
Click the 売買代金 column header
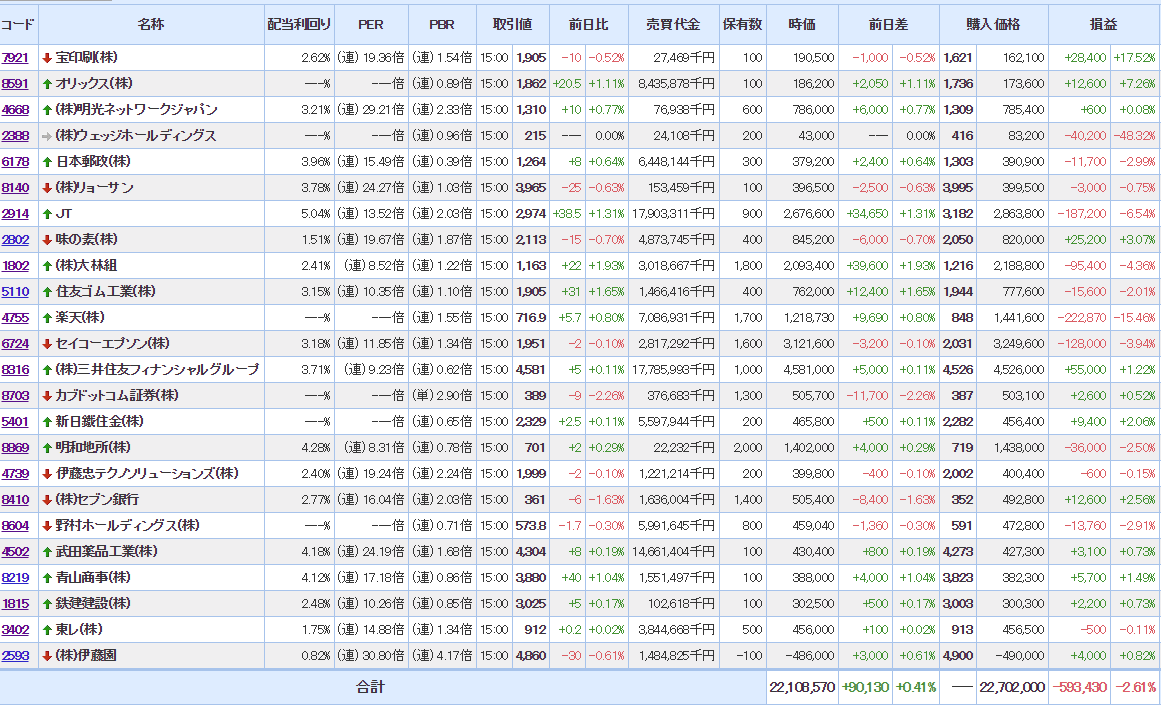click(673, 24)
